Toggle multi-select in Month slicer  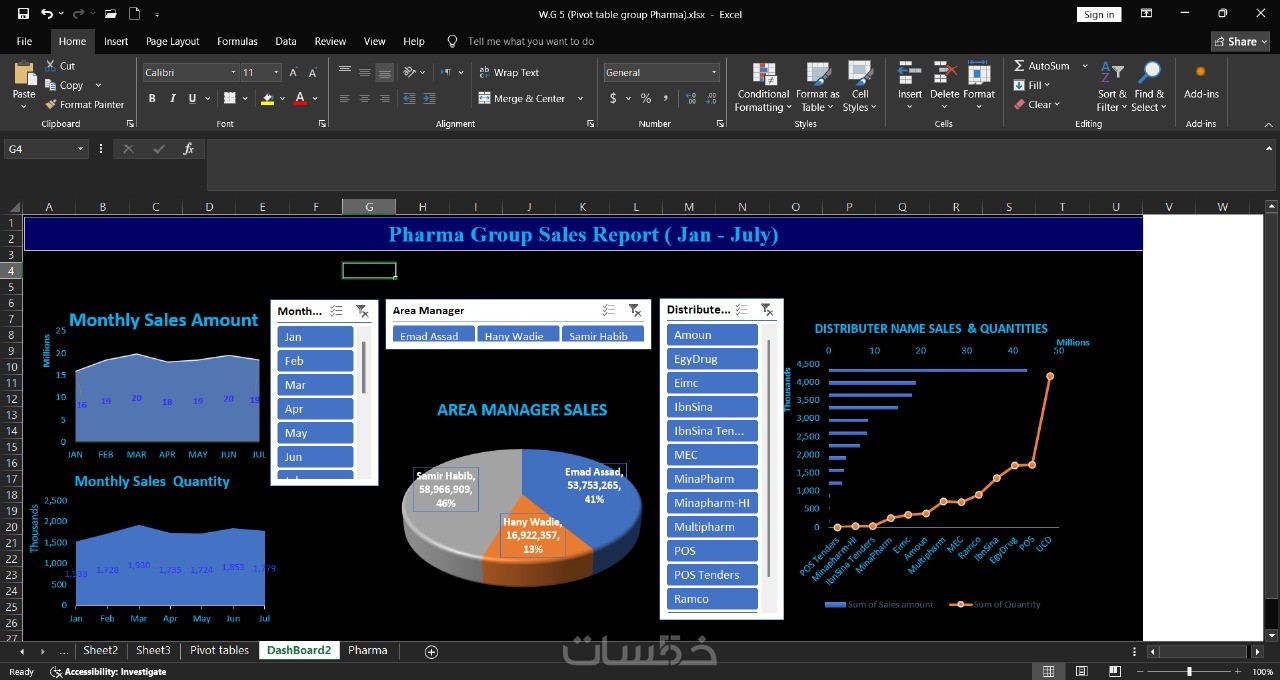point(336,311)
